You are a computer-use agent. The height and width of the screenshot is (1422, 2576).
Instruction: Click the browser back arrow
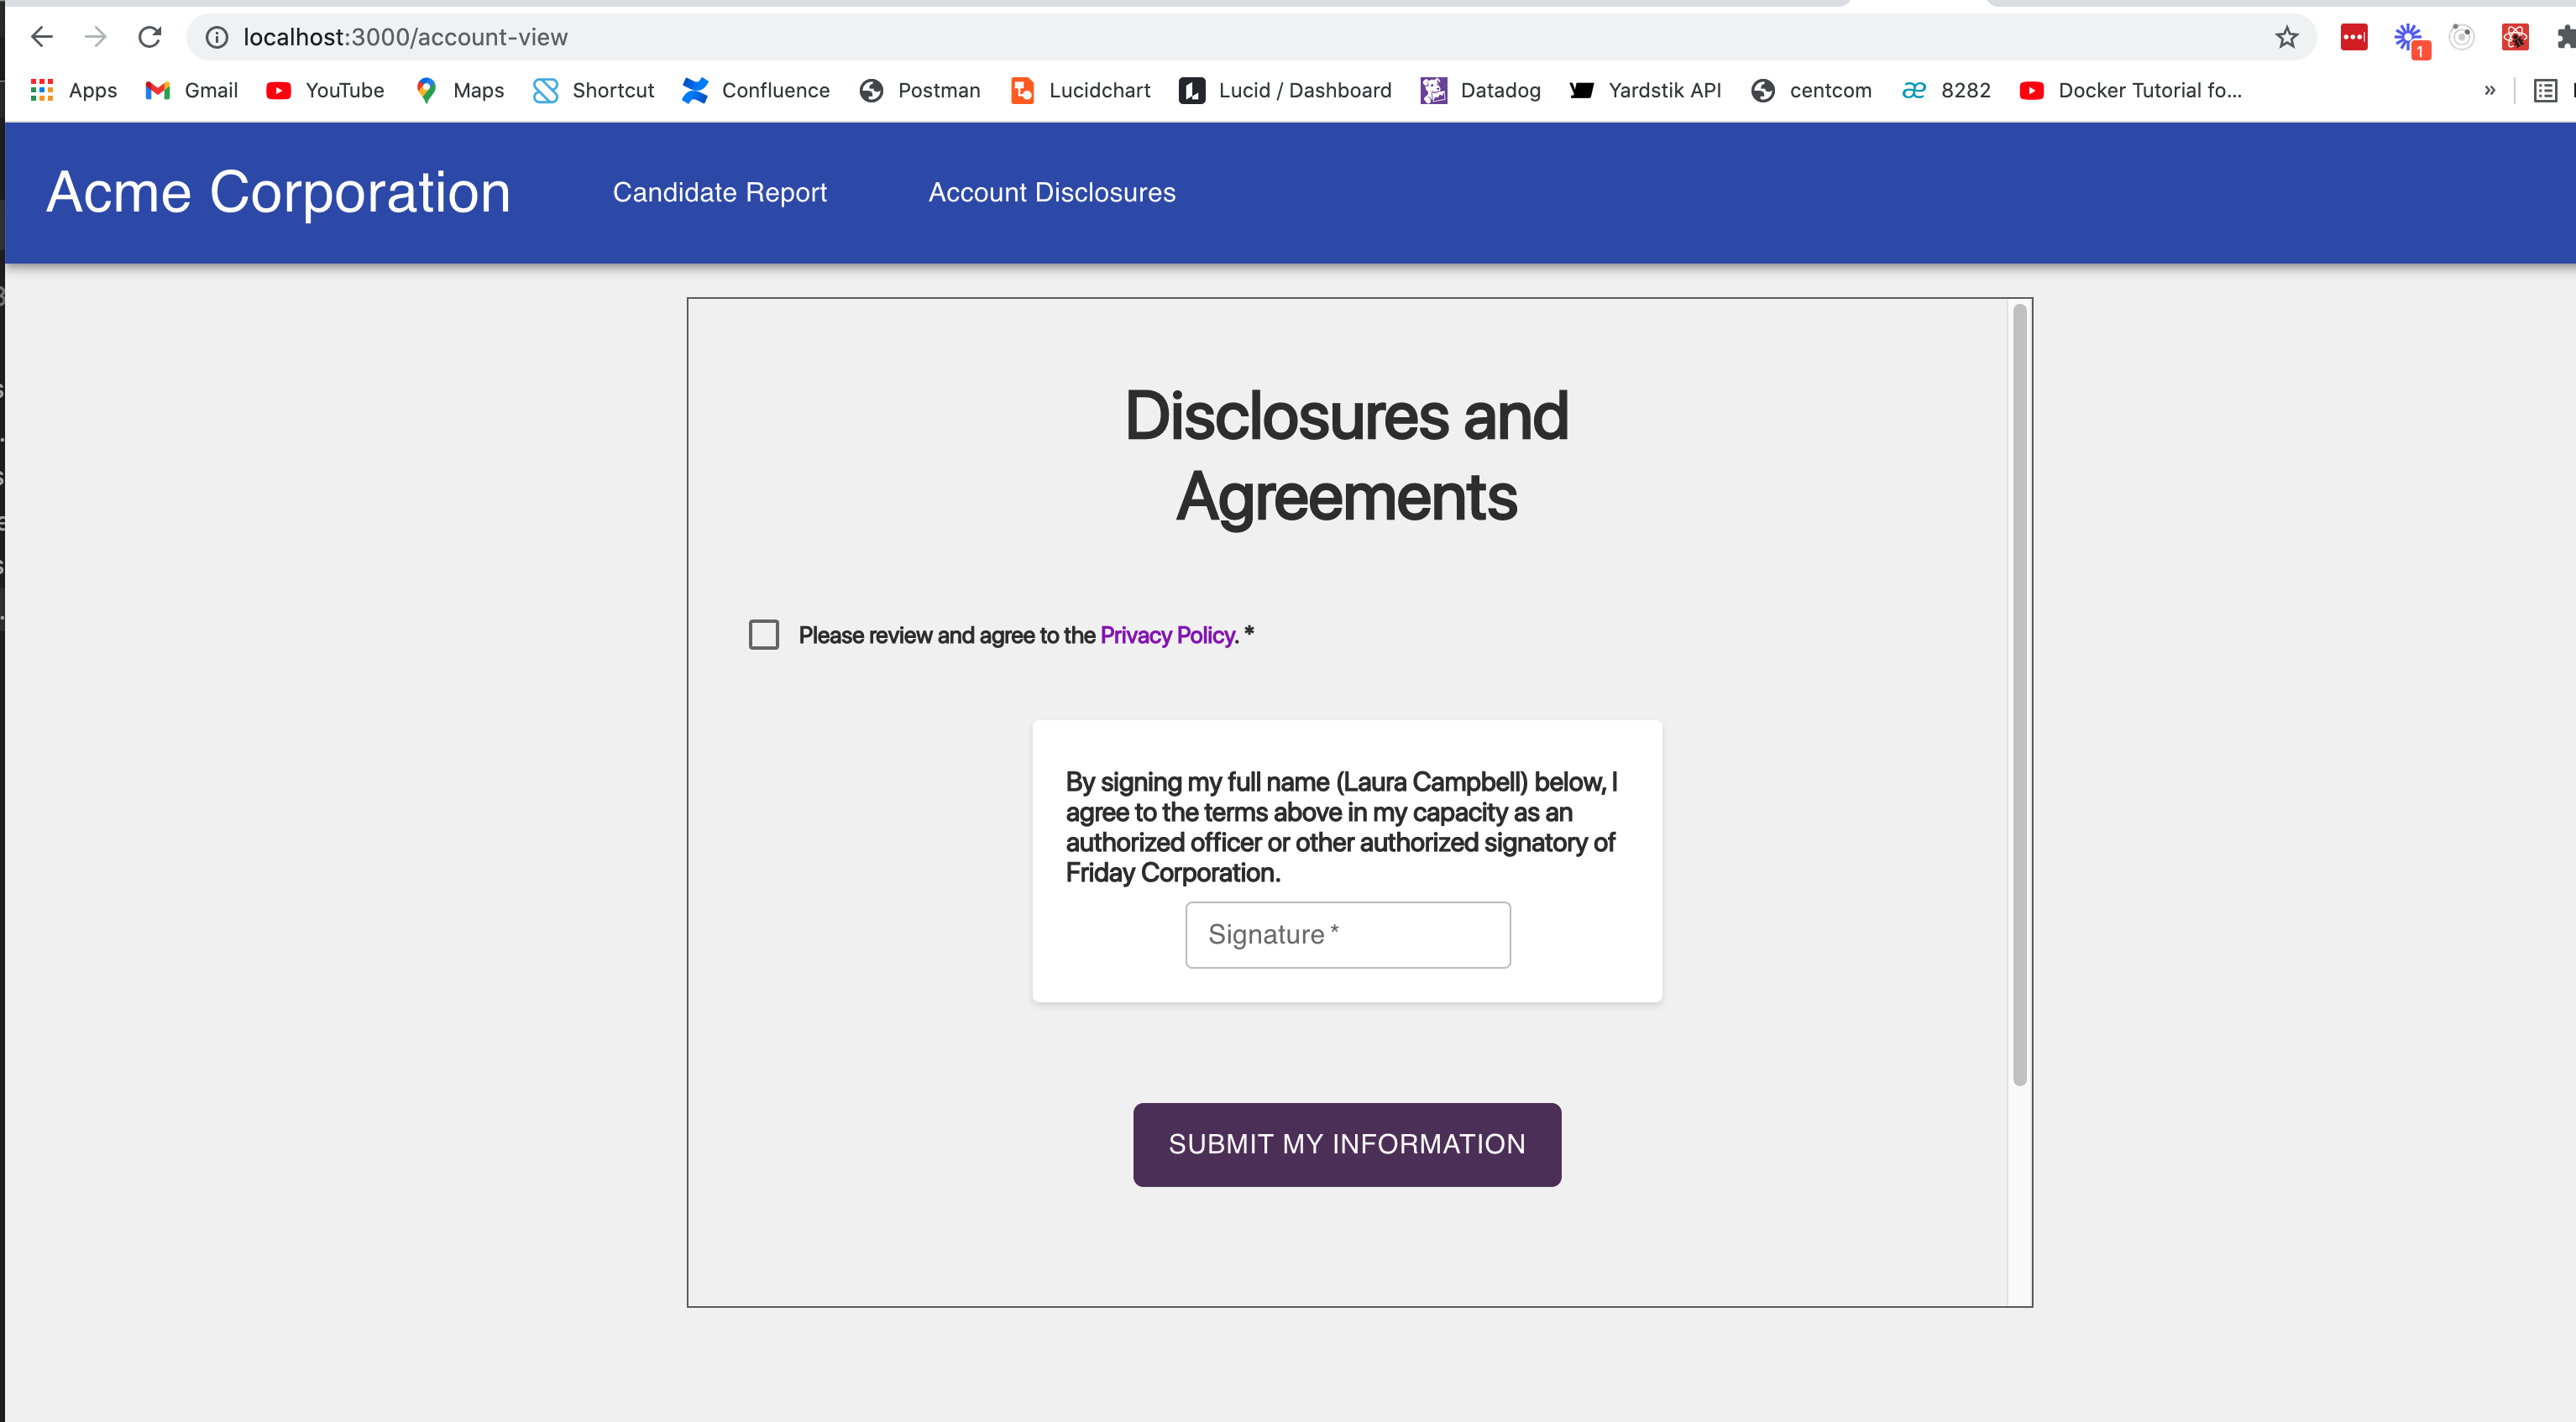click(41, 37)
